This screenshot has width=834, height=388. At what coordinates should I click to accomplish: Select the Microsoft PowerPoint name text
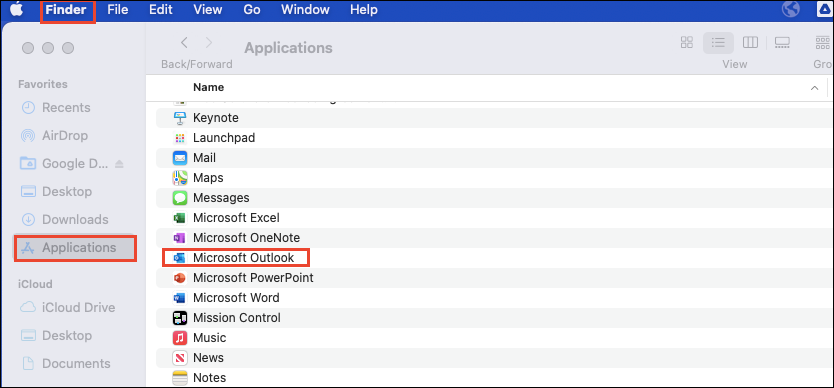[253, 278]
